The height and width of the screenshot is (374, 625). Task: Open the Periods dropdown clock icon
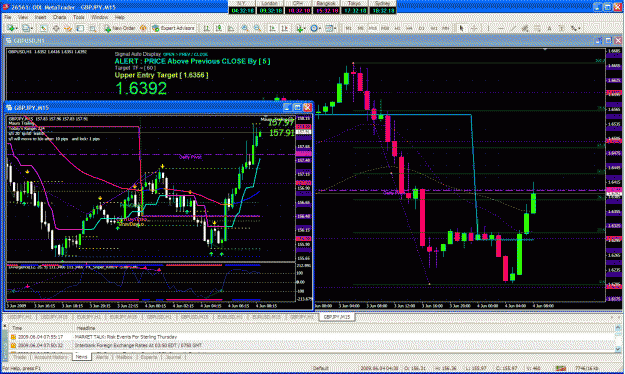[315, 28]
